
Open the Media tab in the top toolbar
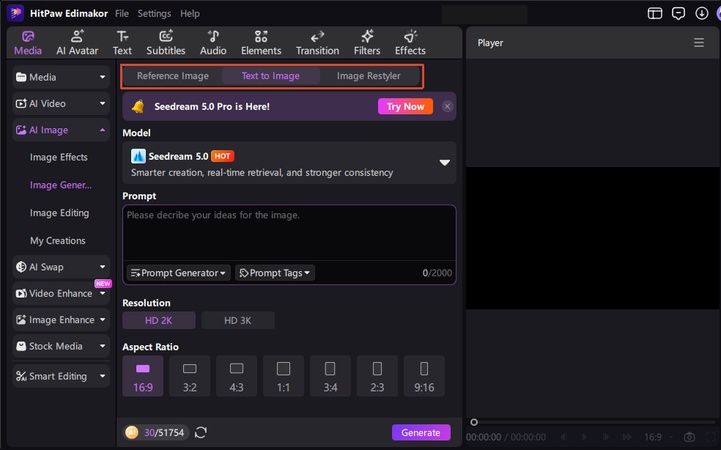[x=28, y=43]
